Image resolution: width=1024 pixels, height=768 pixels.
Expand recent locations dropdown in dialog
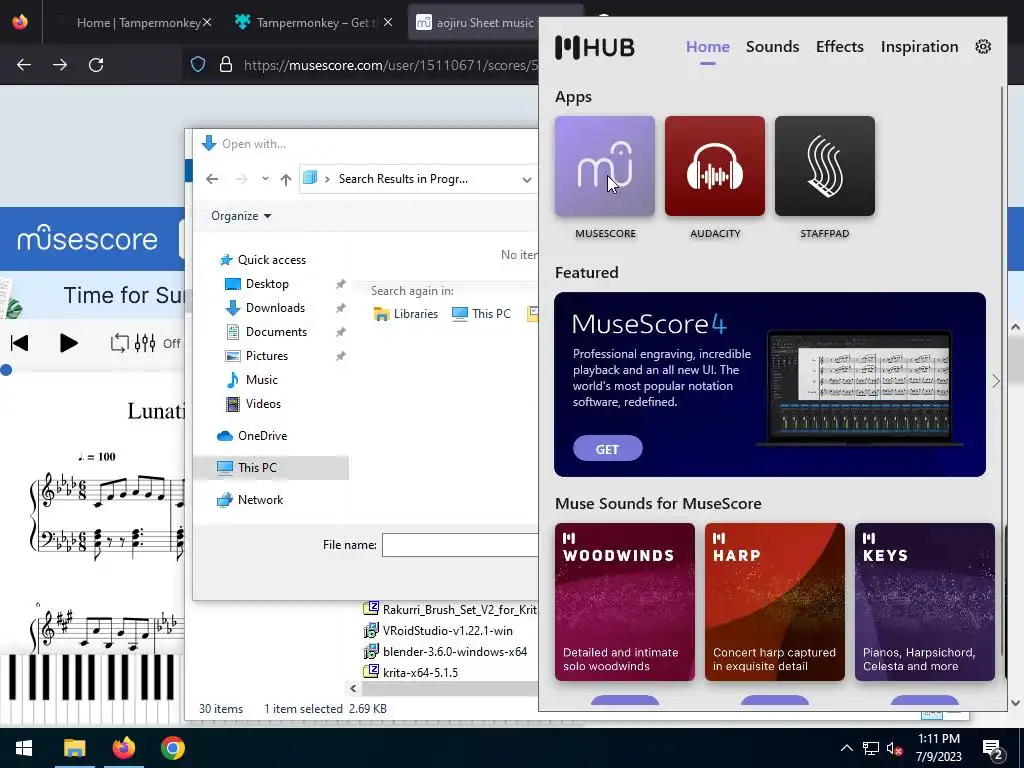(264, 179)
